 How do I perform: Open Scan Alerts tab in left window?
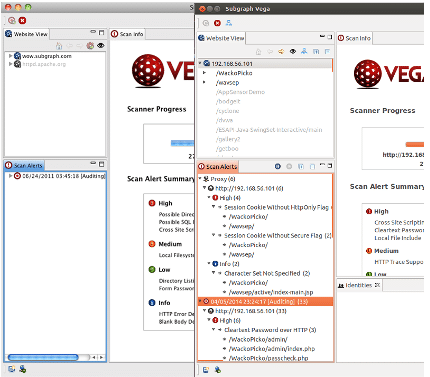24,165
